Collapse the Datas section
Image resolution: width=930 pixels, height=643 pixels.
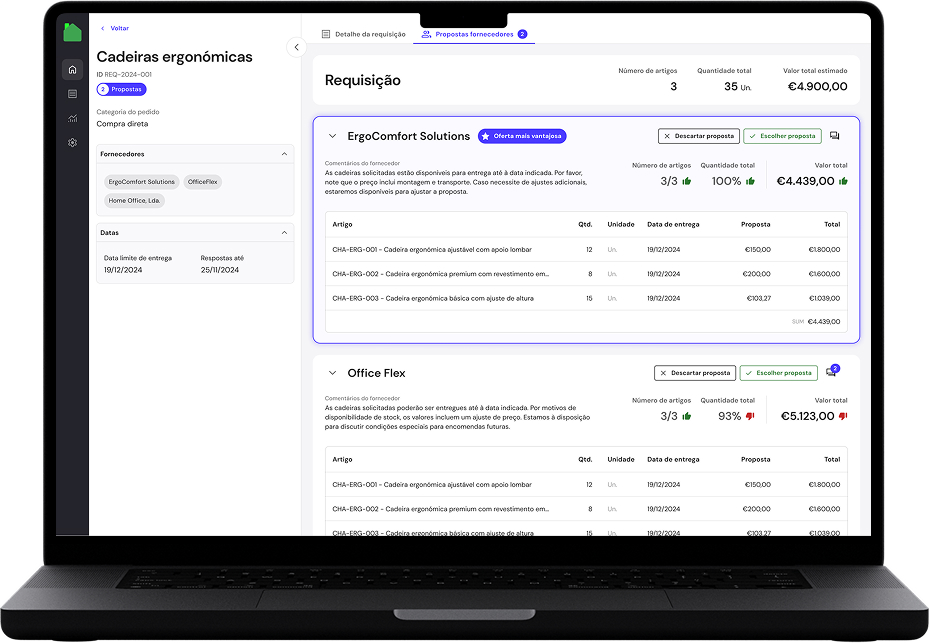coord(284,232)
